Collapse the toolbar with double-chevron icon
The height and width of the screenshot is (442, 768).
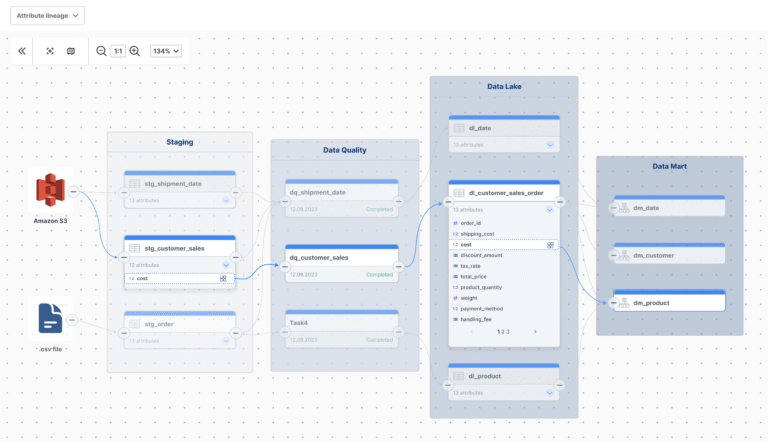(x=22, y=51)
